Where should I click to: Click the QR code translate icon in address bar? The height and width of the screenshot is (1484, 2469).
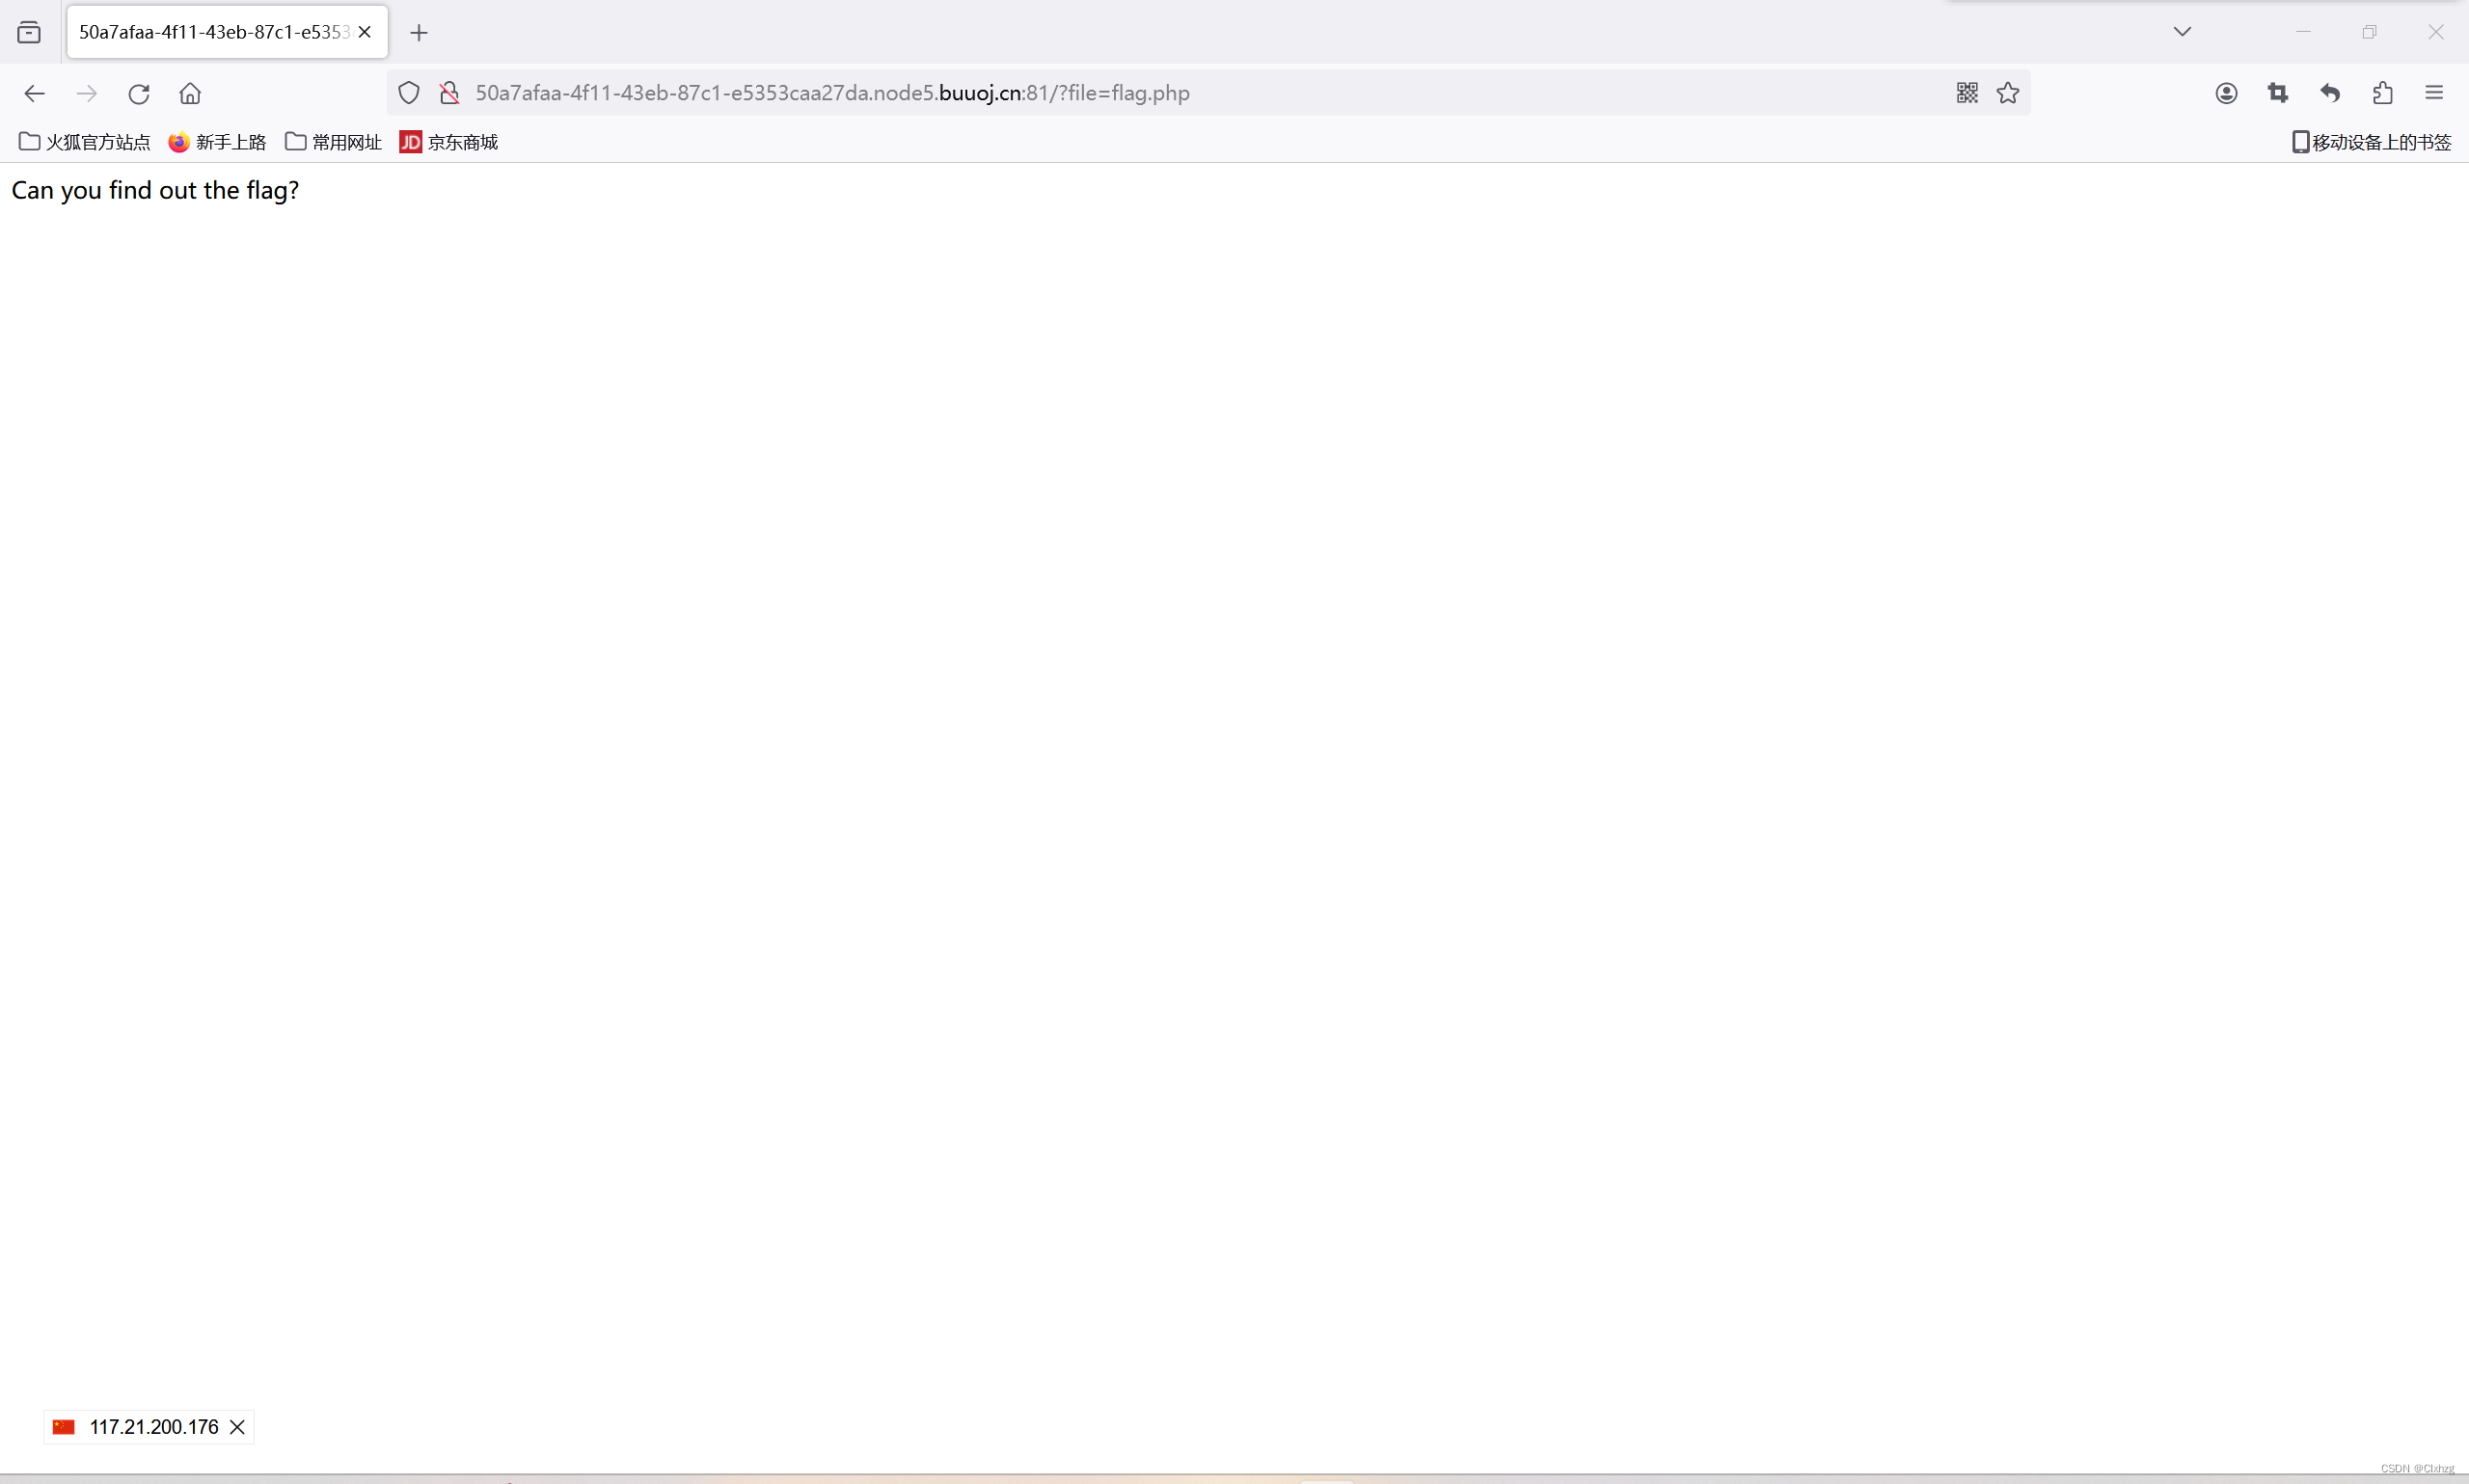[x=1965, y=92]
